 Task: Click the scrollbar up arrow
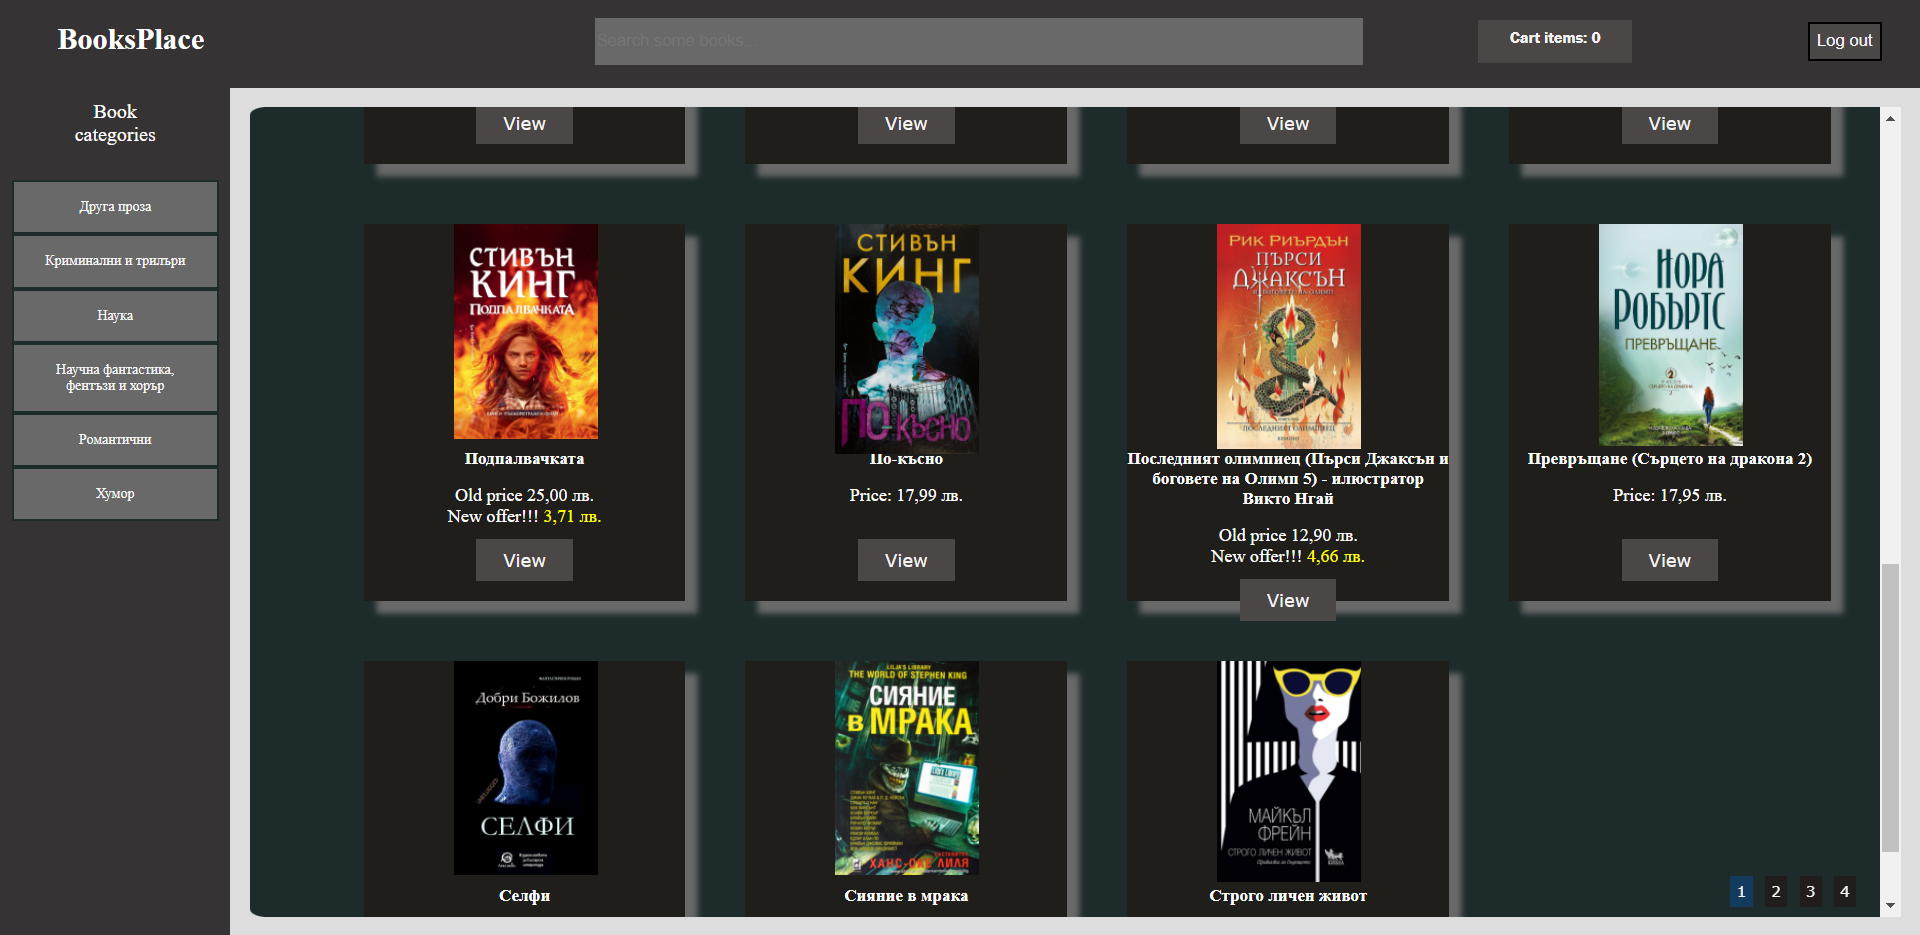pos(1890,118)
